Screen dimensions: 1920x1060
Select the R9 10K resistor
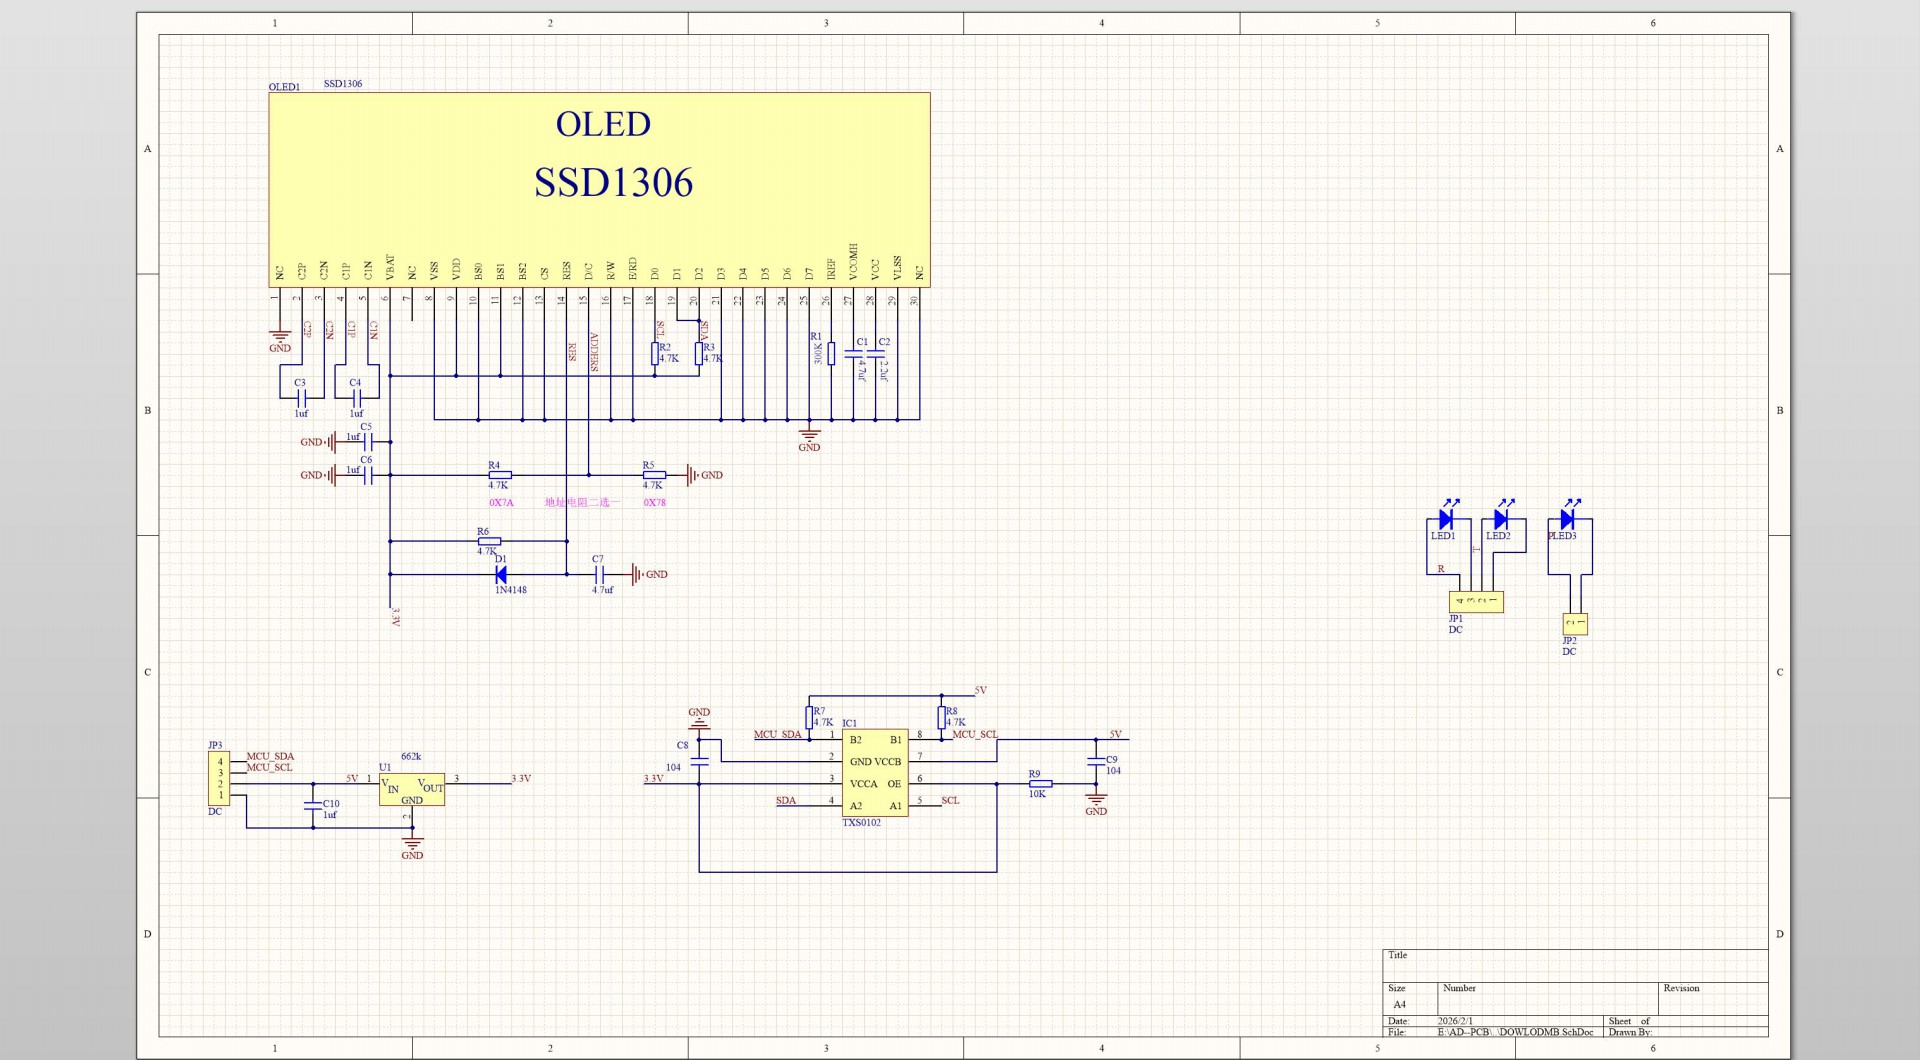(x=1040, y=784)
